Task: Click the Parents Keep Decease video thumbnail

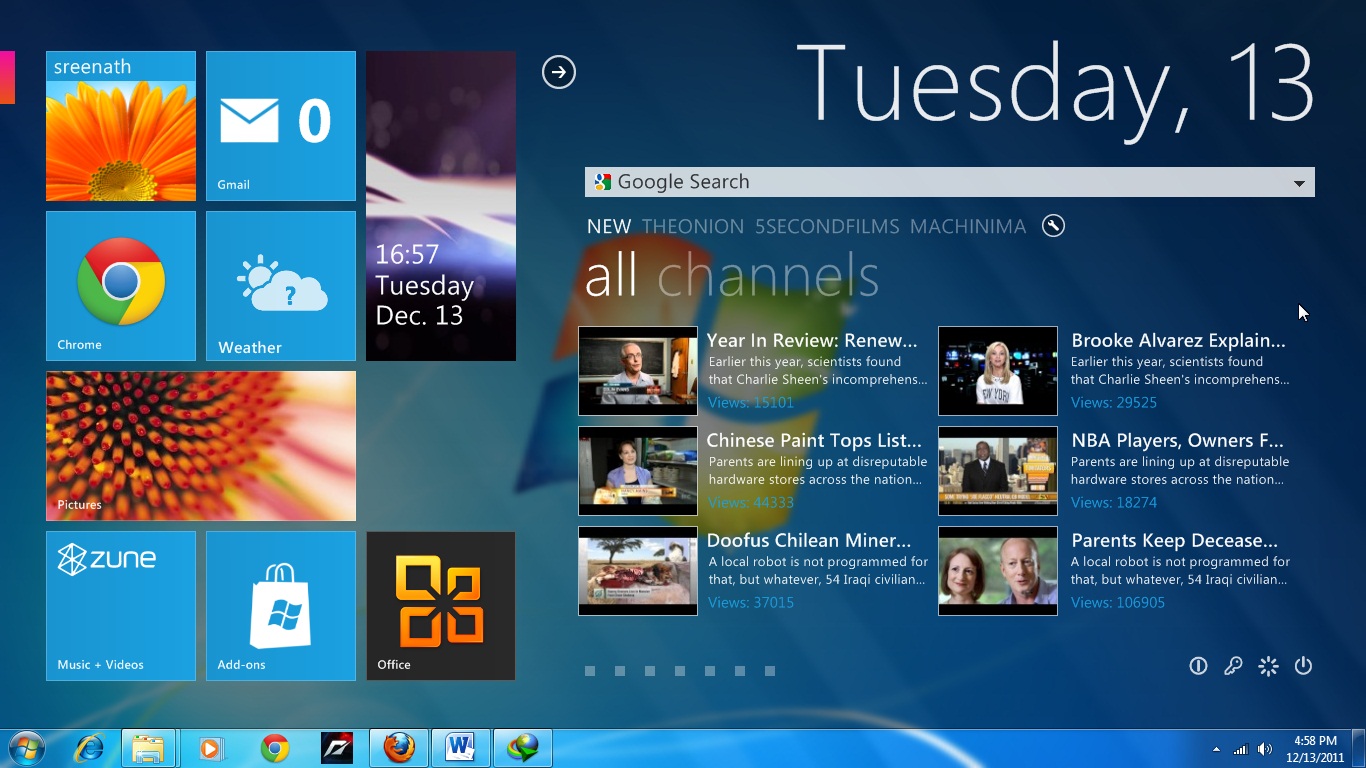Action: pyautogui.click(x=998, y=571)
